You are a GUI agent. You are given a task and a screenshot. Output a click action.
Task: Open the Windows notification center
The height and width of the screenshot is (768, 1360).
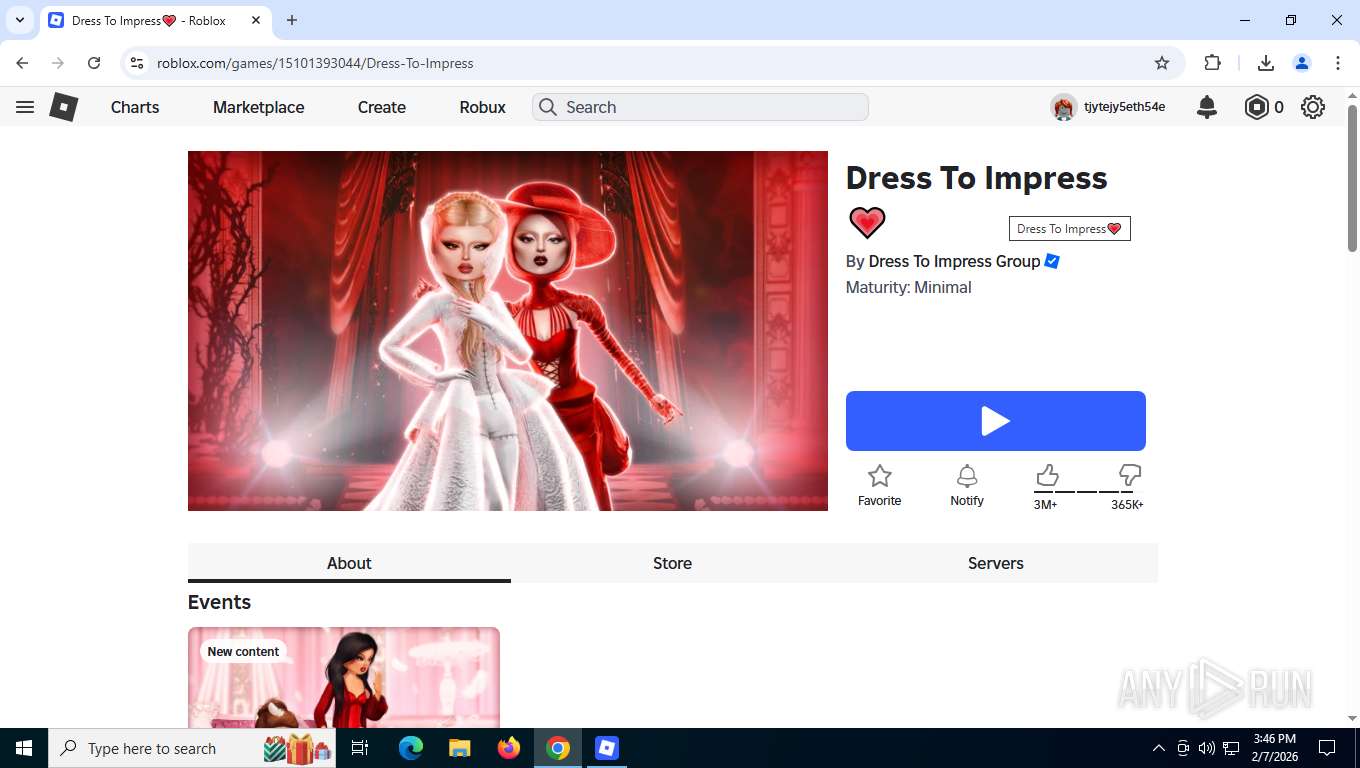click(x=1327, y=748)
